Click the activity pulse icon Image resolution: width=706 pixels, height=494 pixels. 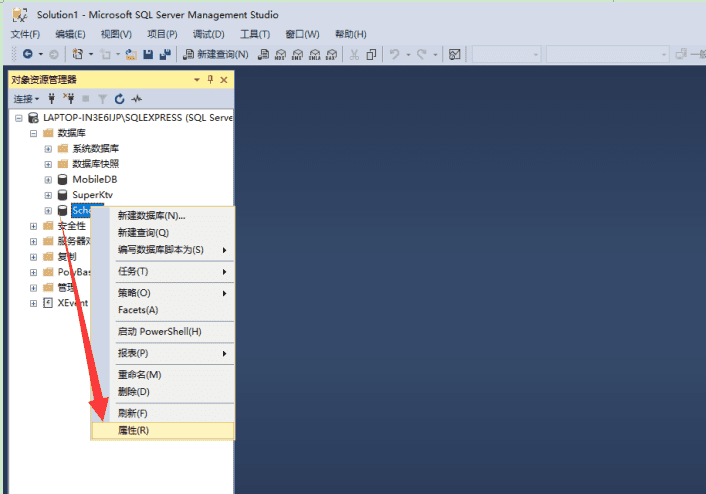point(136,99)
